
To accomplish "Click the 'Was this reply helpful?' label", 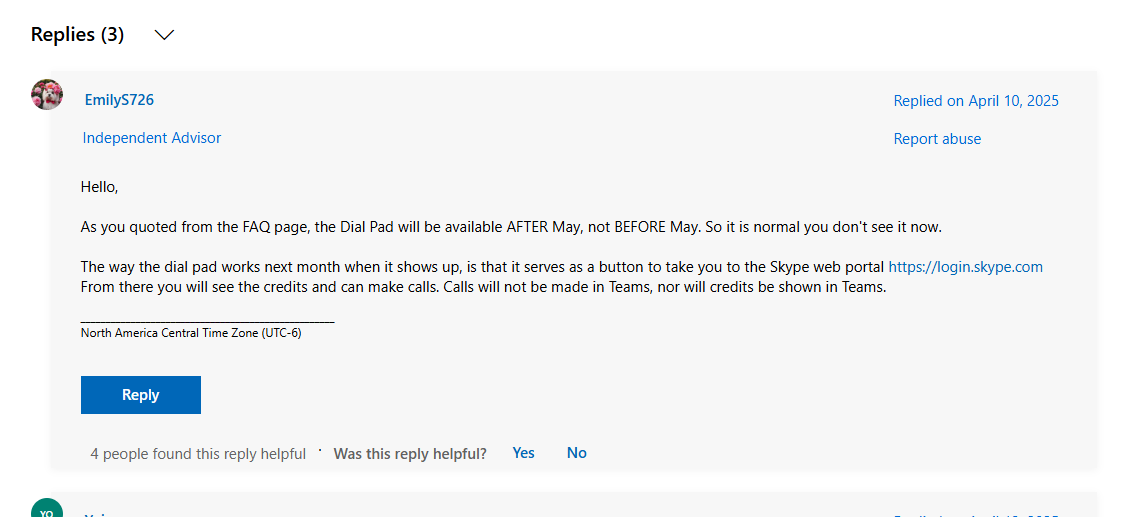I will pos(410,454).
